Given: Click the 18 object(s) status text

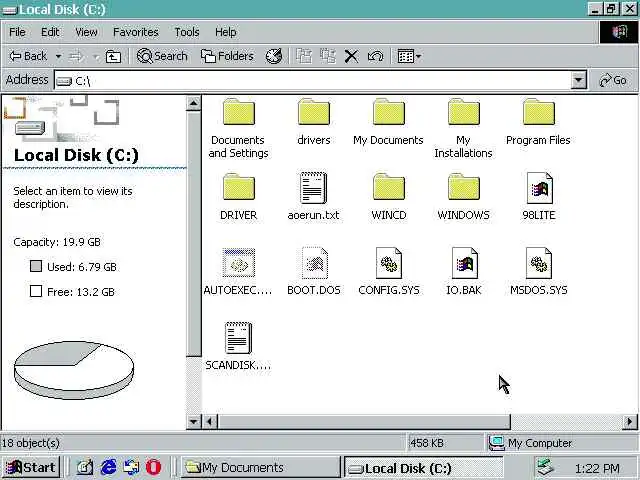Looking at the screenshot, I should (31, 443).
